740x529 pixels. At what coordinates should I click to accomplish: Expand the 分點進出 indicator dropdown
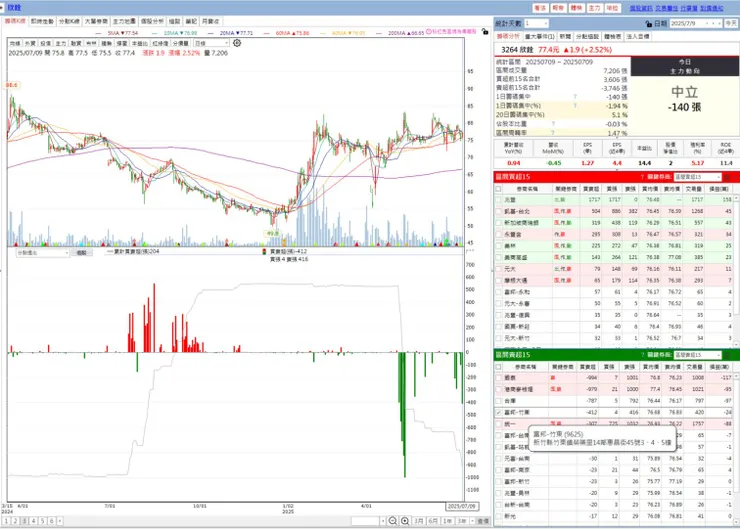42,253
